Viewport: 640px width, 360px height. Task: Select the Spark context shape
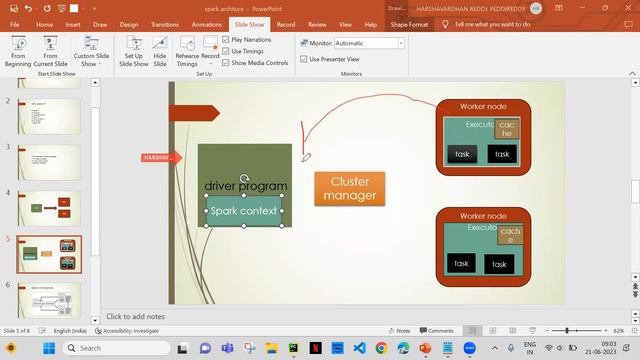[x=244, y=211]
